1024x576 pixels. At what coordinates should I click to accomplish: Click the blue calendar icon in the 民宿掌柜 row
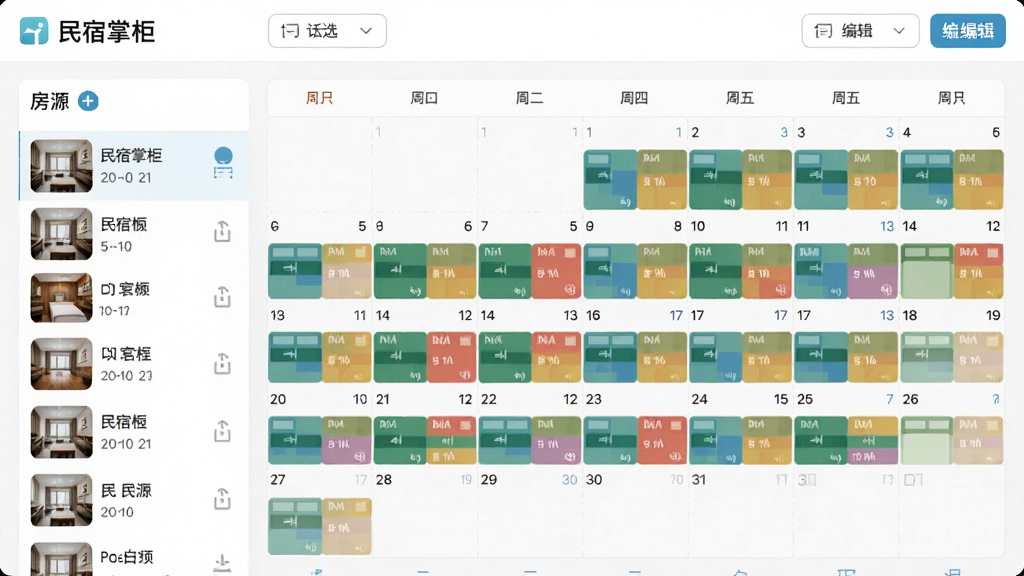(223, 163)
